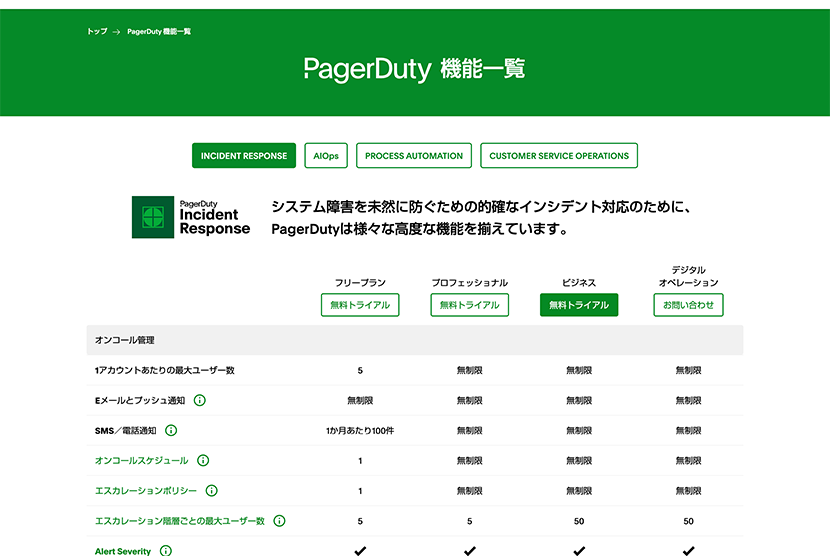Click the PagerDuty 機能一覧 page title

point(414,69)
